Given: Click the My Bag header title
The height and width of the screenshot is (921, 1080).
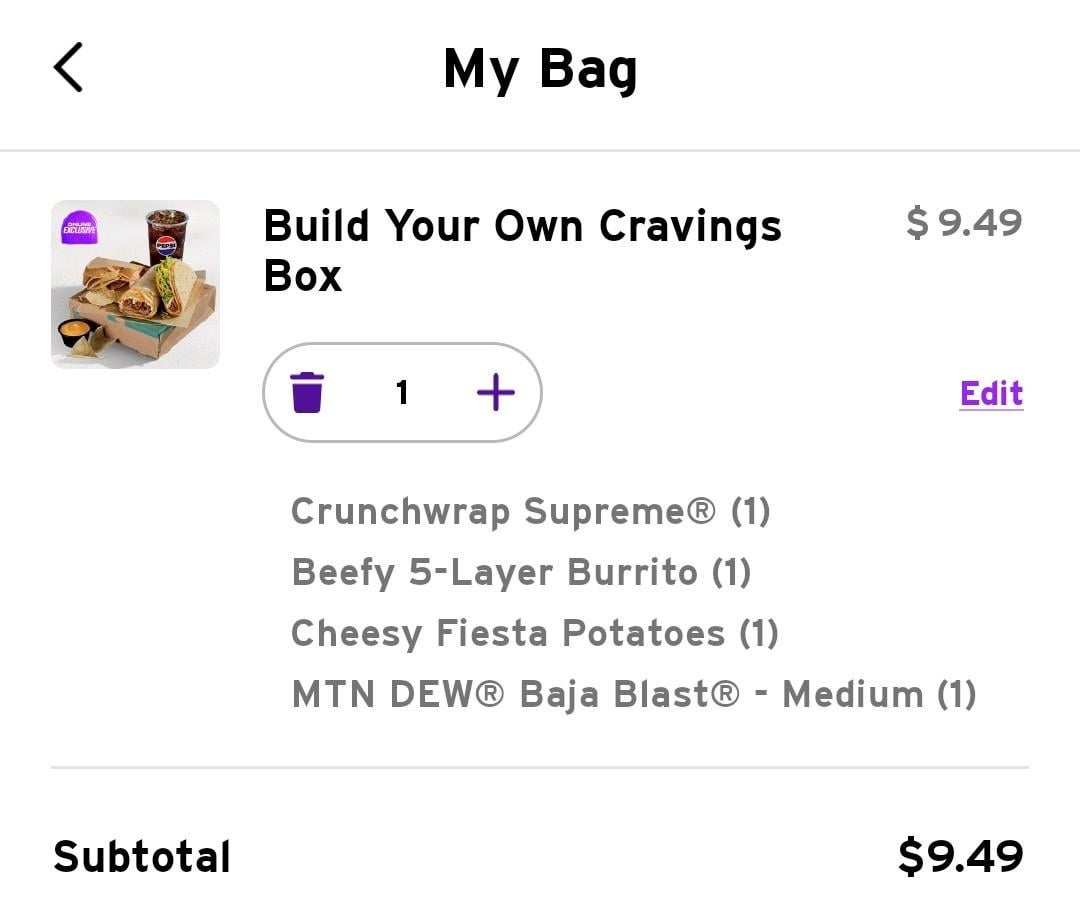Looking at the screenshot, I should (x=540, y=70).
